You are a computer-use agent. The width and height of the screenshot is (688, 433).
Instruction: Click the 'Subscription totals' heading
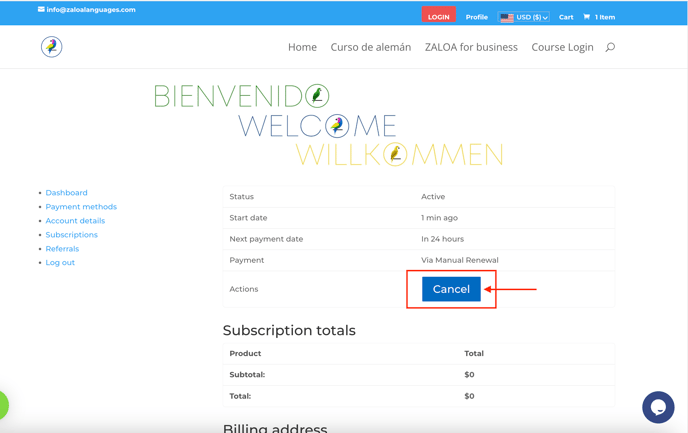pos(289,330)
